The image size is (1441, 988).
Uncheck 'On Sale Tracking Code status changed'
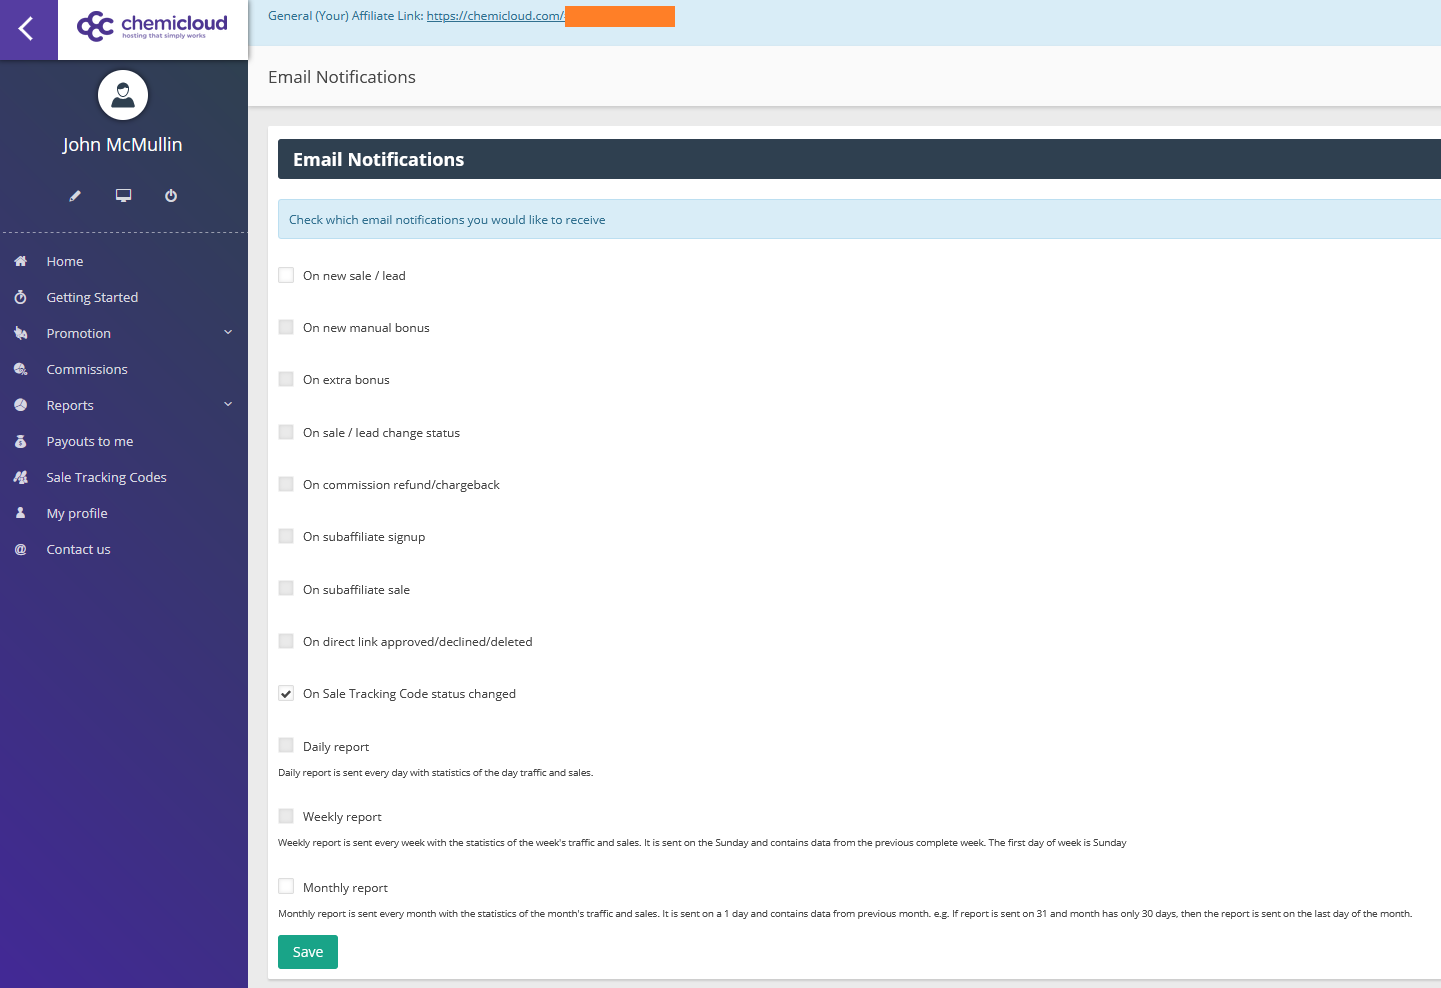point(286,693)
